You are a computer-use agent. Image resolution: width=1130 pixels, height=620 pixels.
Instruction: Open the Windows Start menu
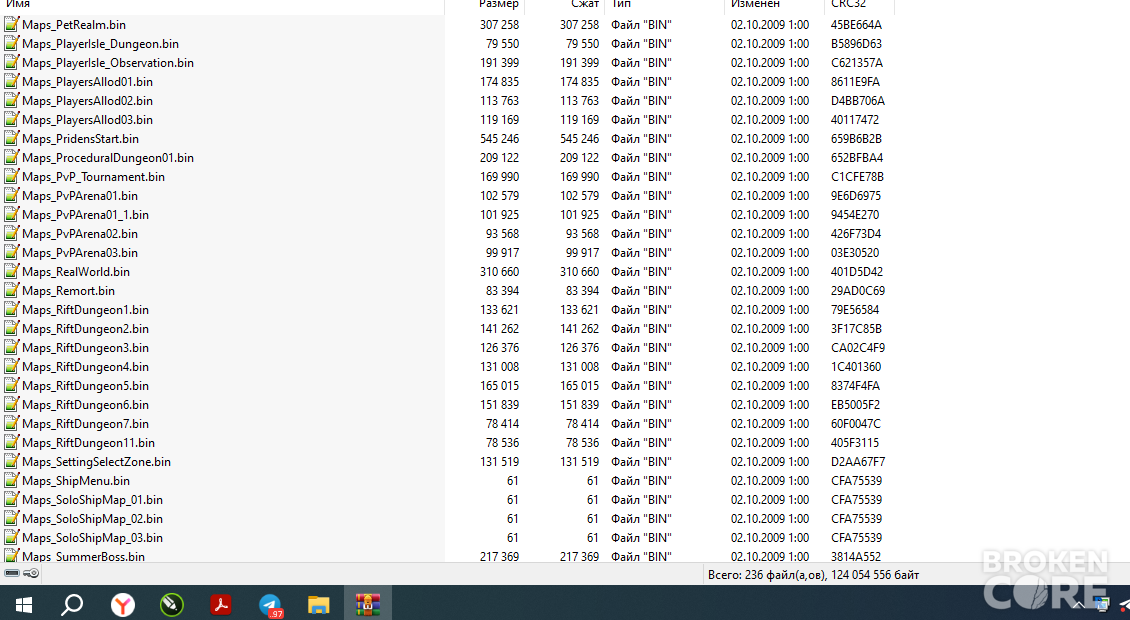click(24, 604)
